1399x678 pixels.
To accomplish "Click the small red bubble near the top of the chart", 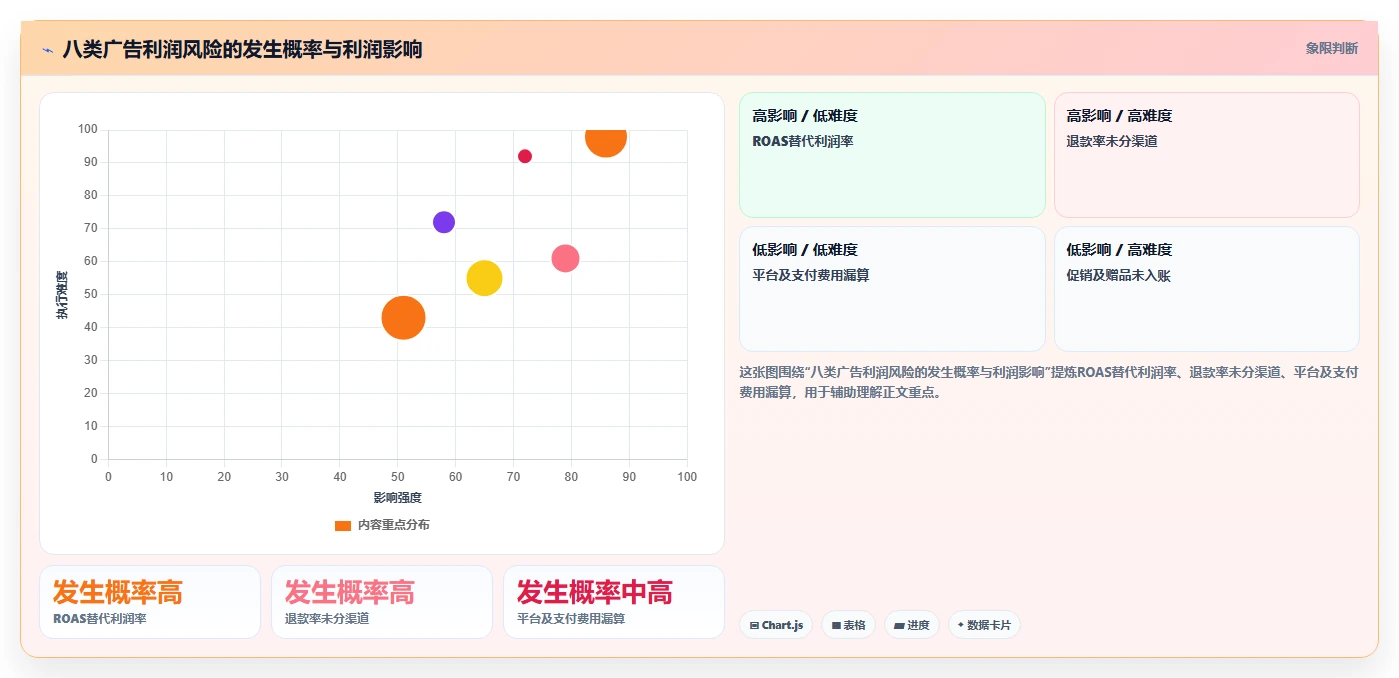I will point(525,156).
